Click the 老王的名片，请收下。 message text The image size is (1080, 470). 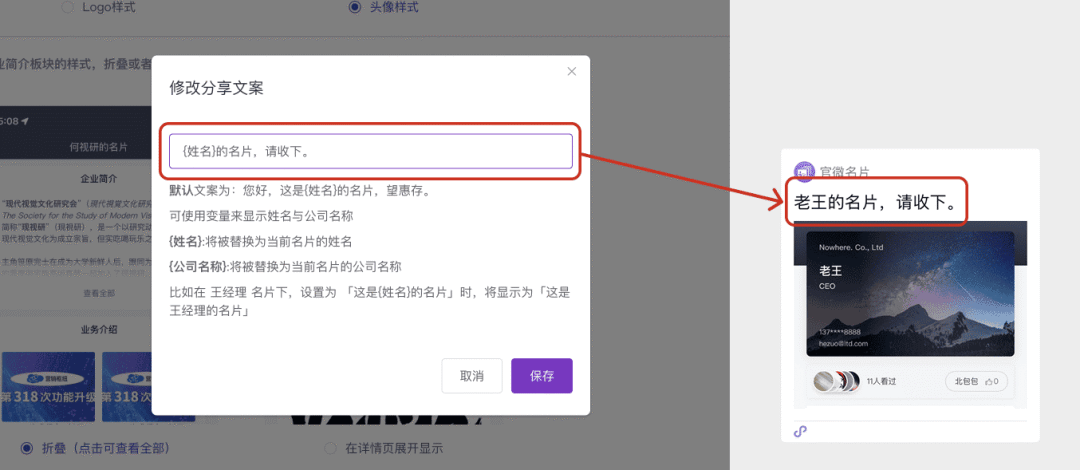(x=877, y=202)
